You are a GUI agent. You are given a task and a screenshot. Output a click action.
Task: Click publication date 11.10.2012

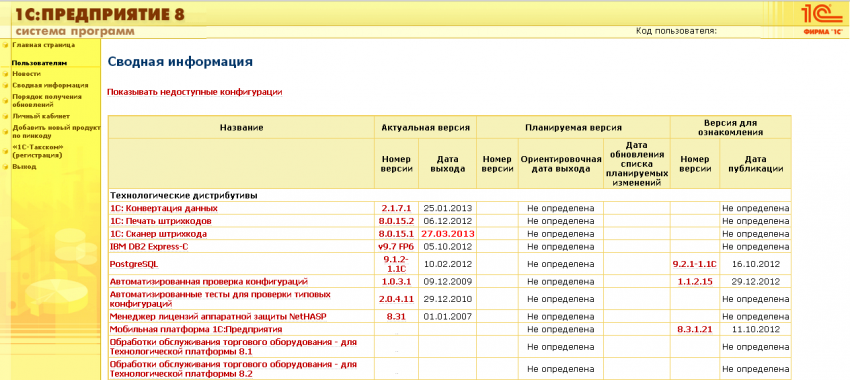pyautogui.click(x=755, y=329)
